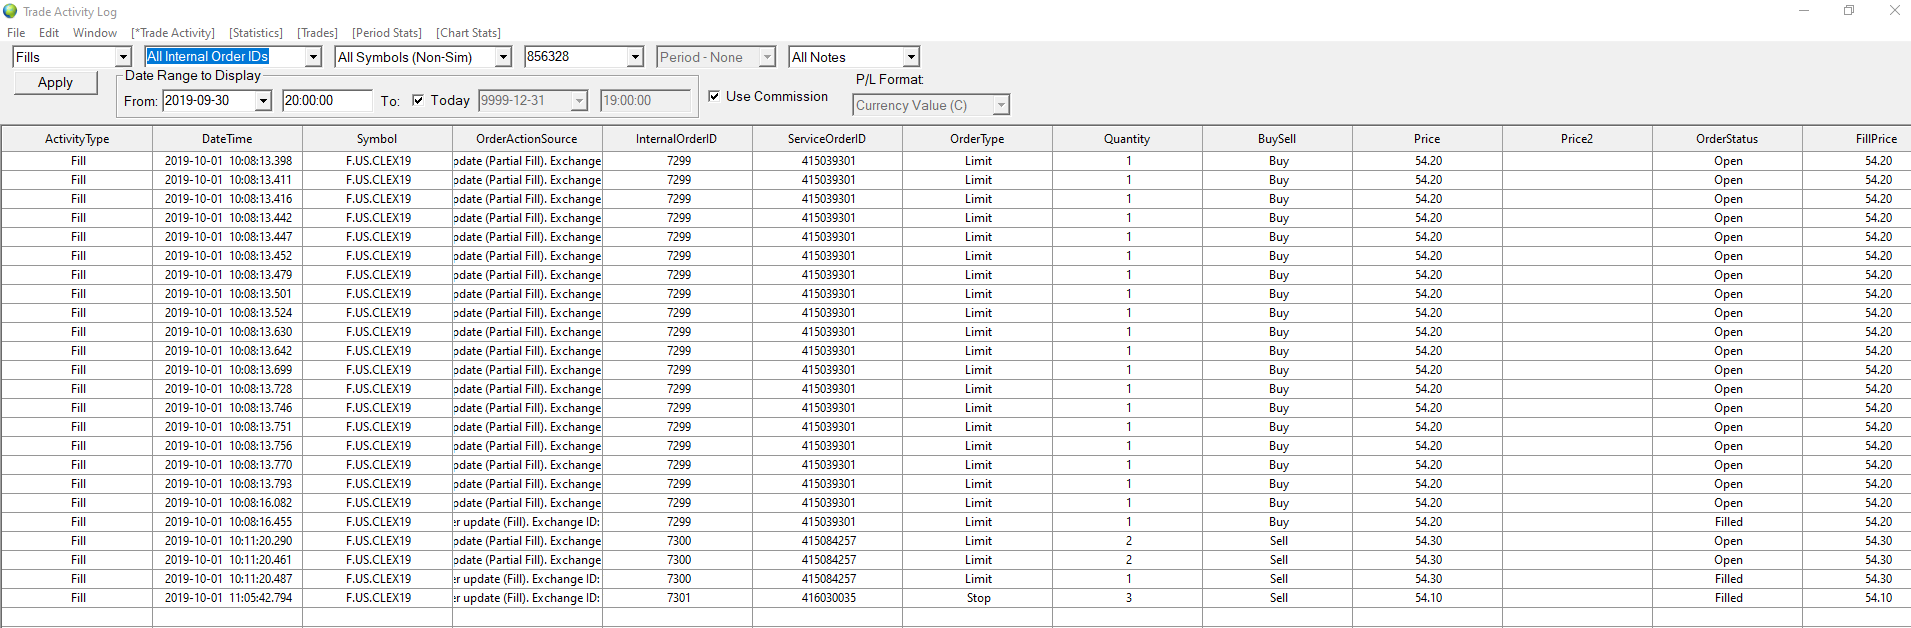This screenshot has width=1911, height=628.
Task: Click the FillPrice column header
Action: [x=1876, y=139]
